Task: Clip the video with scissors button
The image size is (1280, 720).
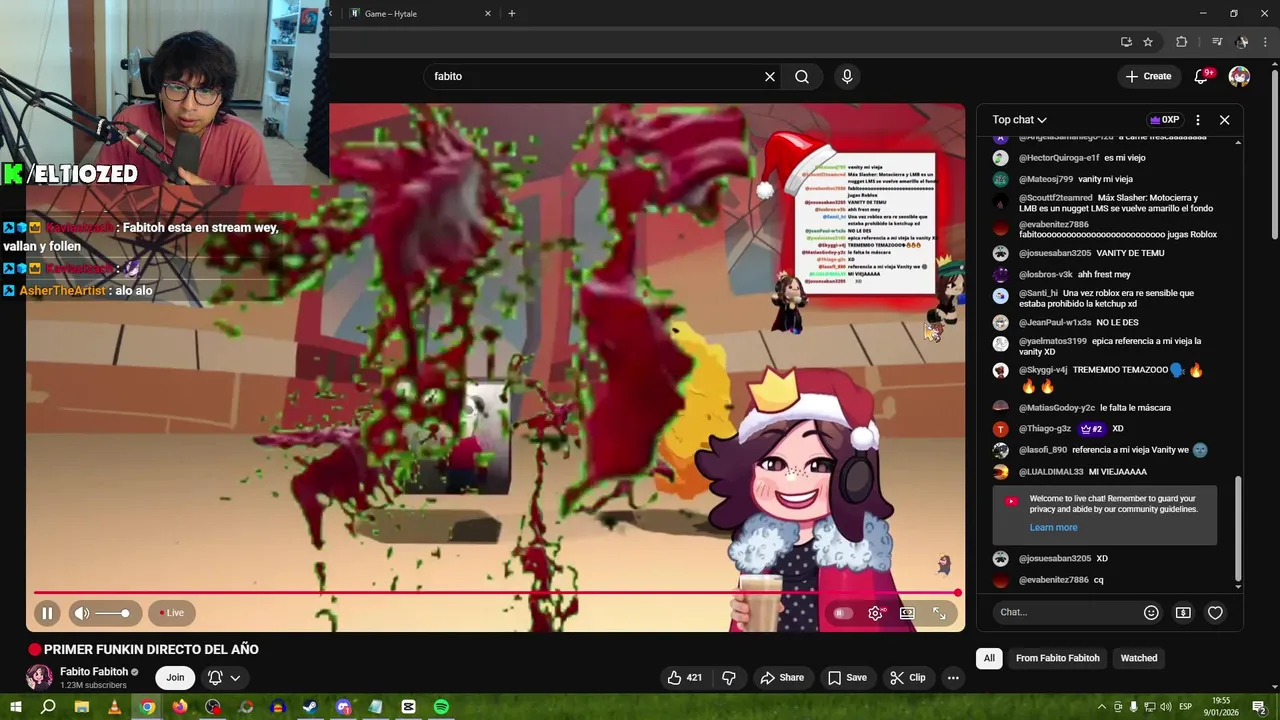Action: 907,677
